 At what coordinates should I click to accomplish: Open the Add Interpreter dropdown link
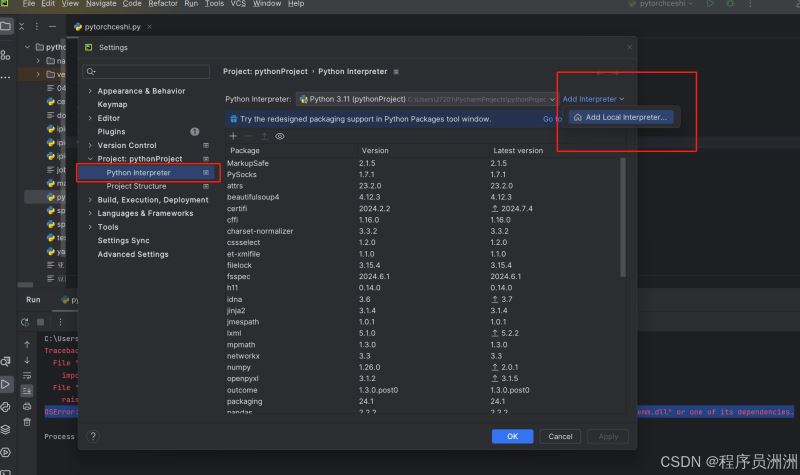(x=593, y=99)
